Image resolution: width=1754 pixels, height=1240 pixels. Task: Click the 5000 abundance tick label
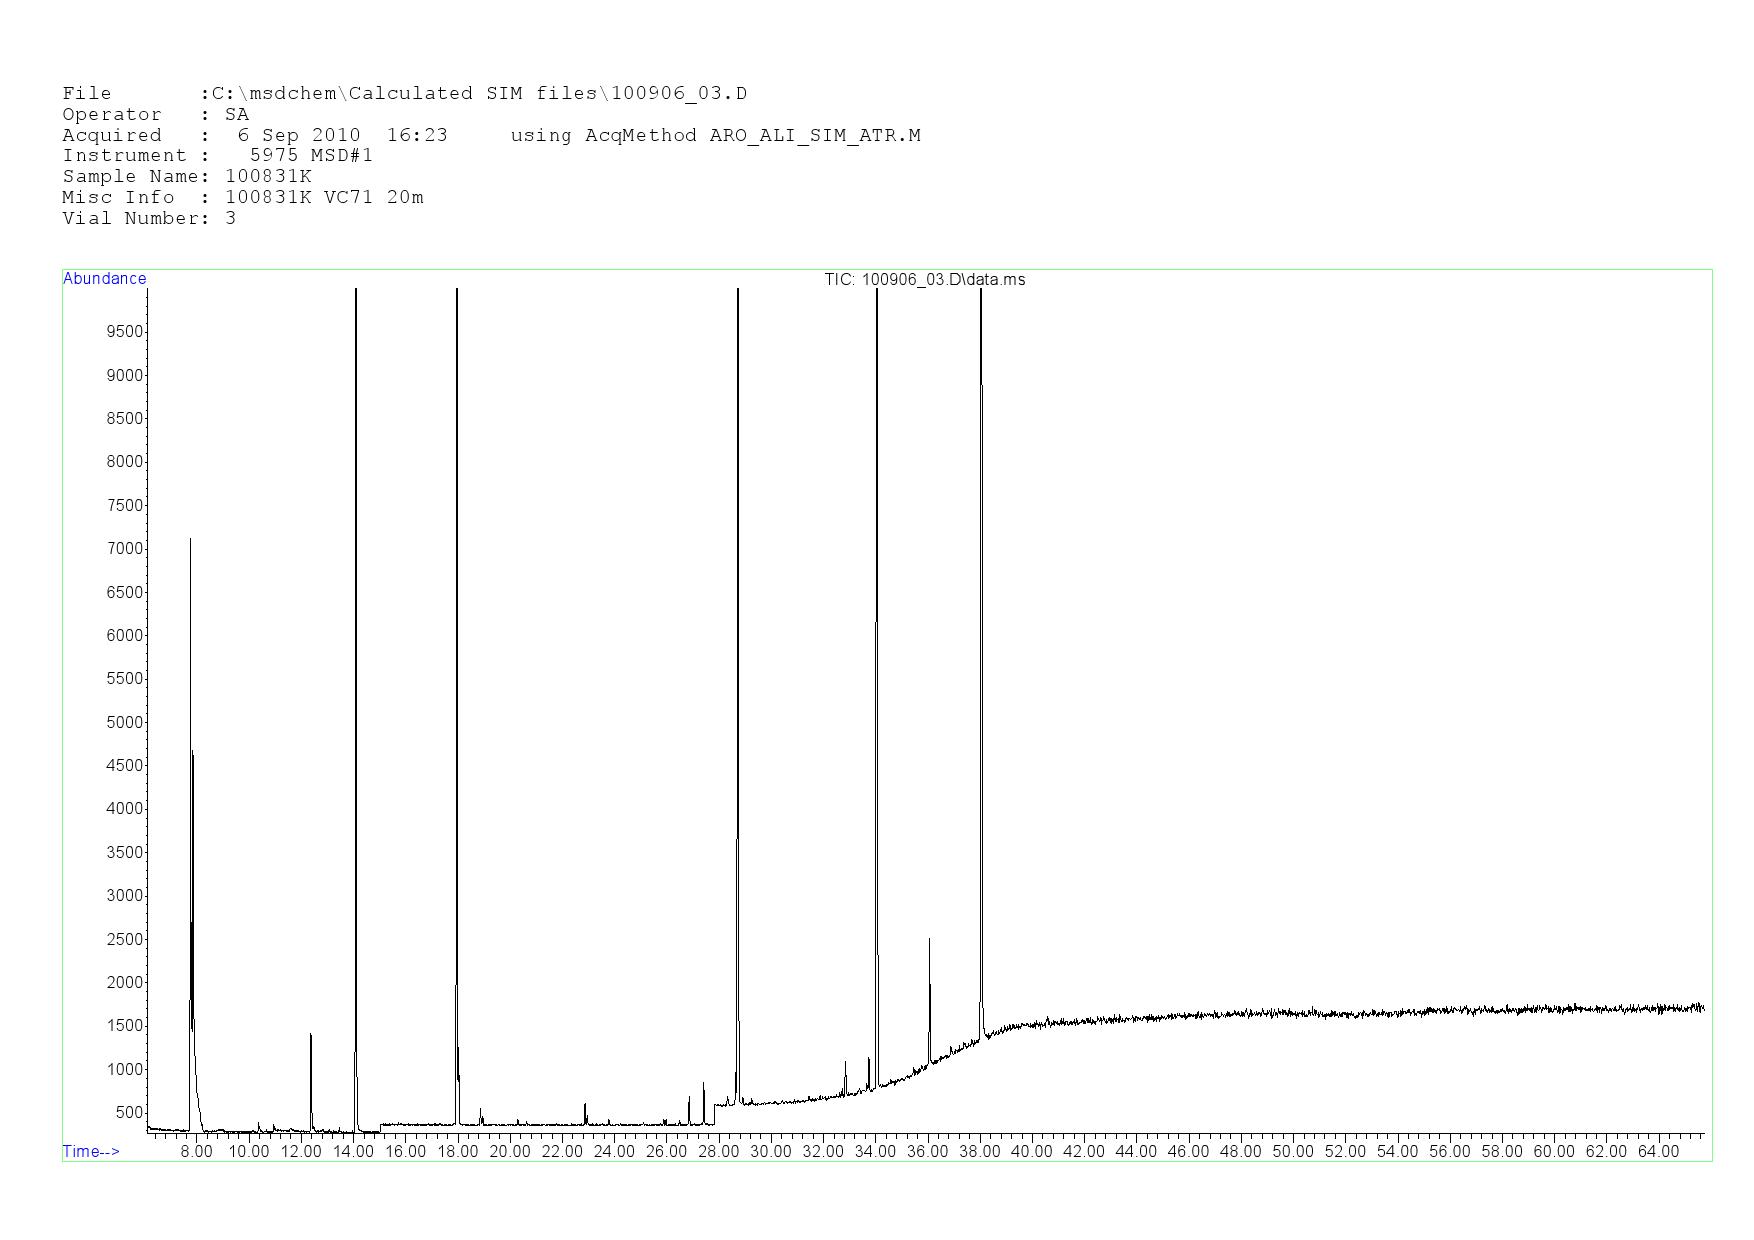coord(125,723)
